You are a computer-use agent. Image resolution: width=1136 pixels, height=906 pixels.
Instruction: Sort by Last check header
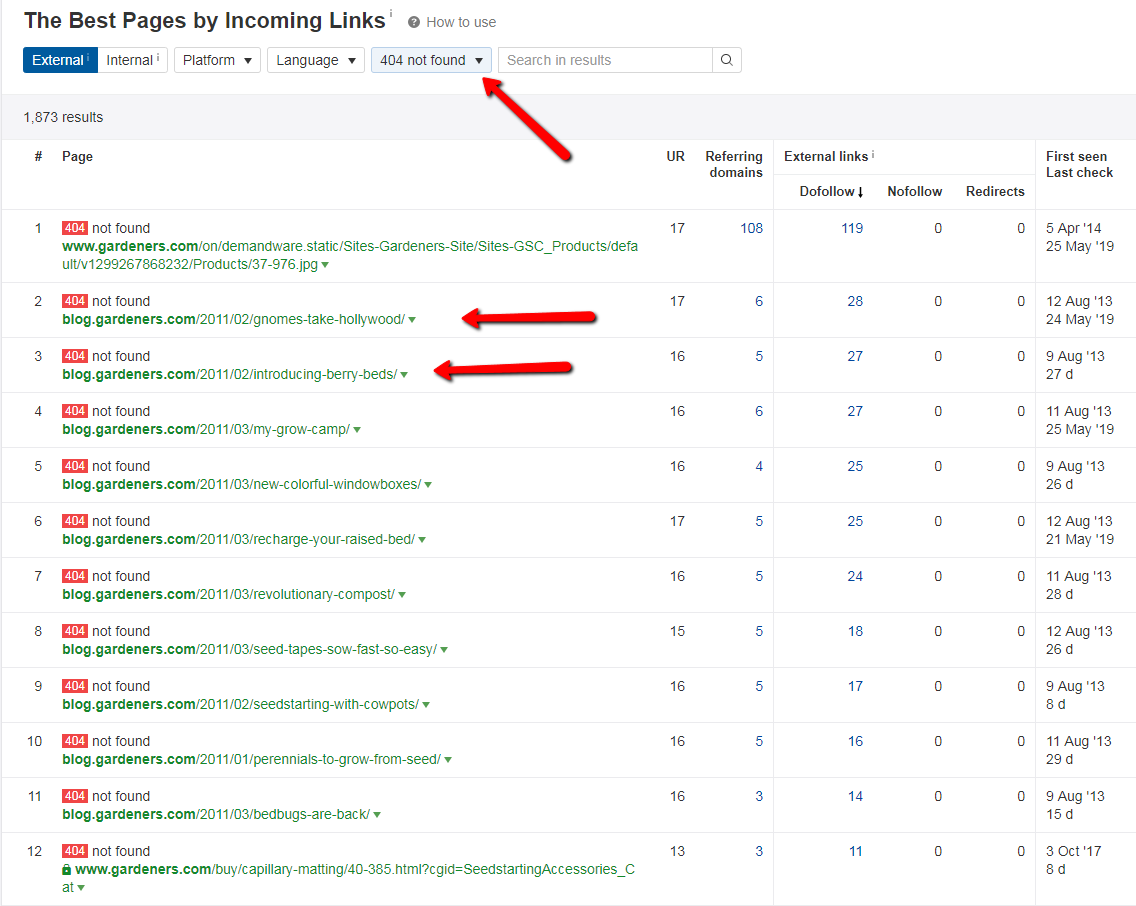click(1079, 172)
